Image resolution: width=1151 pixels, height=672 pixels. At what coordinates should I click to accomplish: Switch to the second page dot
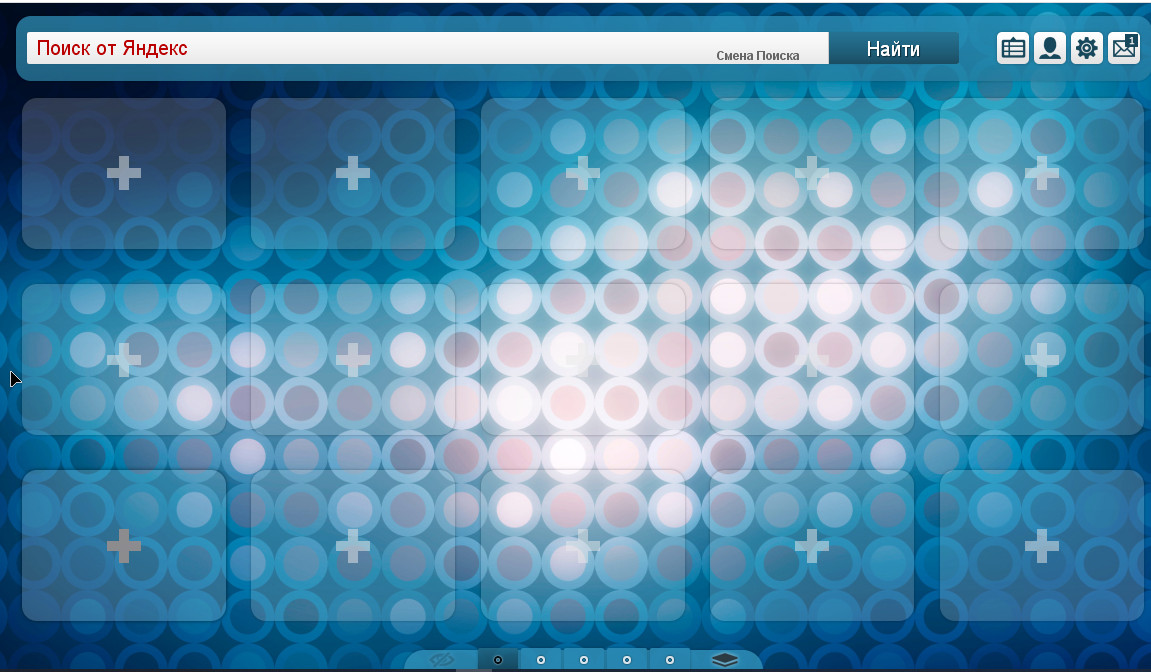(541, 660)
